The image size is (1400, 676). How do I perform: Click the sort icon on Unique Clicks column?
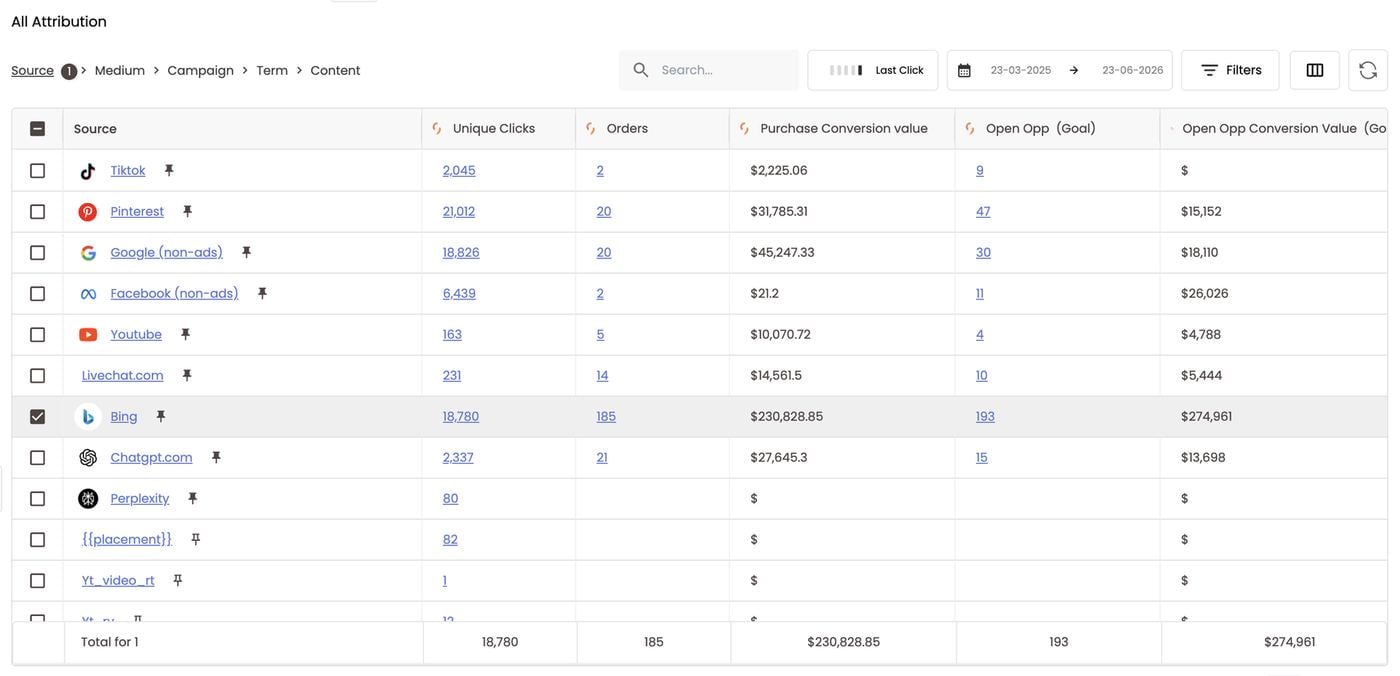click(x=437, y=128)
